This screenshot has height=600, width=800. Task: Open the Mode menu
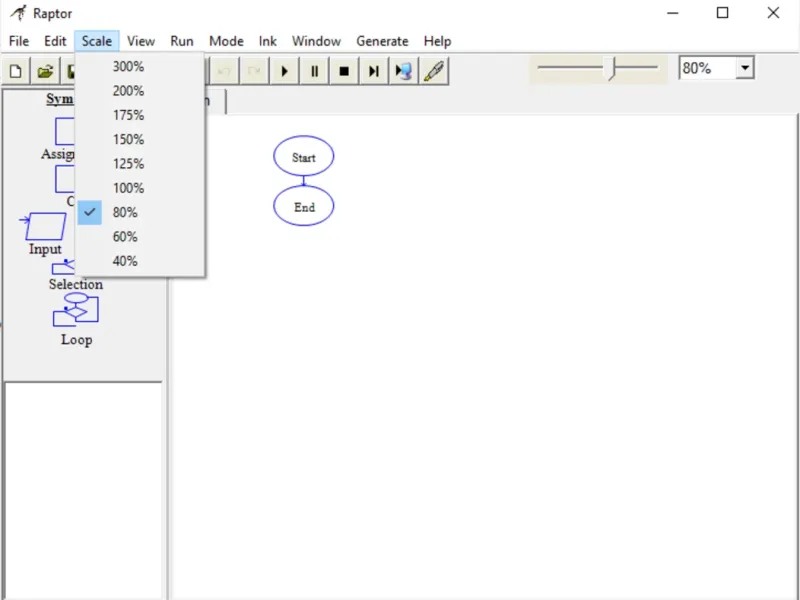coord(227,41)
